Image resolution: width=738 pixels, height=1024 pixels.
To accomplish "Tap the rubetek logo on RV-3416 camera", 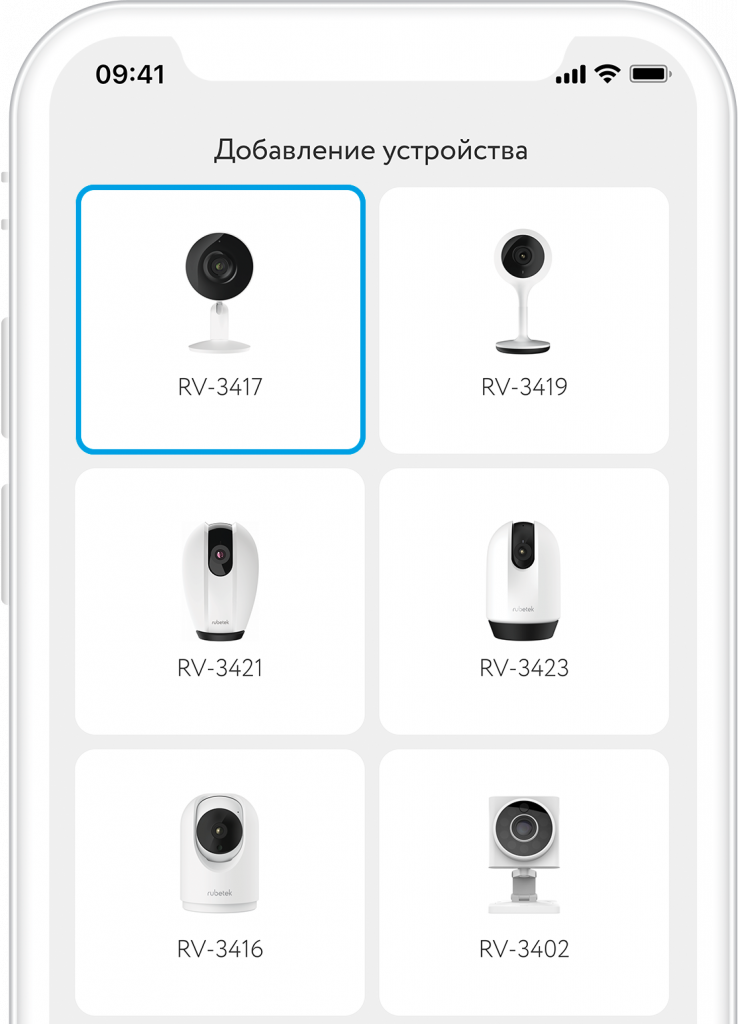I will tap(219, 893).
